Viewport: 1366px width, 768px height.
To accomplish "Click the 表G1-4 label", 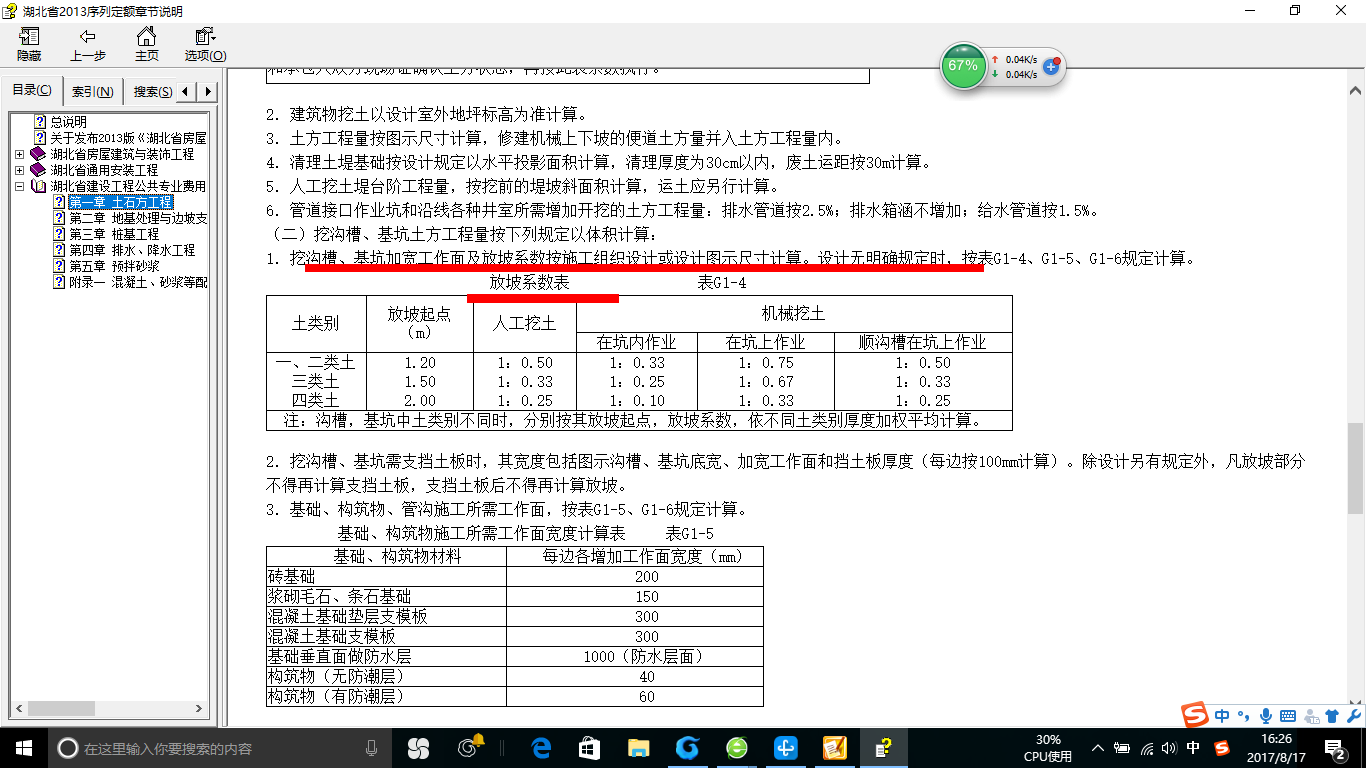I will (722, 283).
